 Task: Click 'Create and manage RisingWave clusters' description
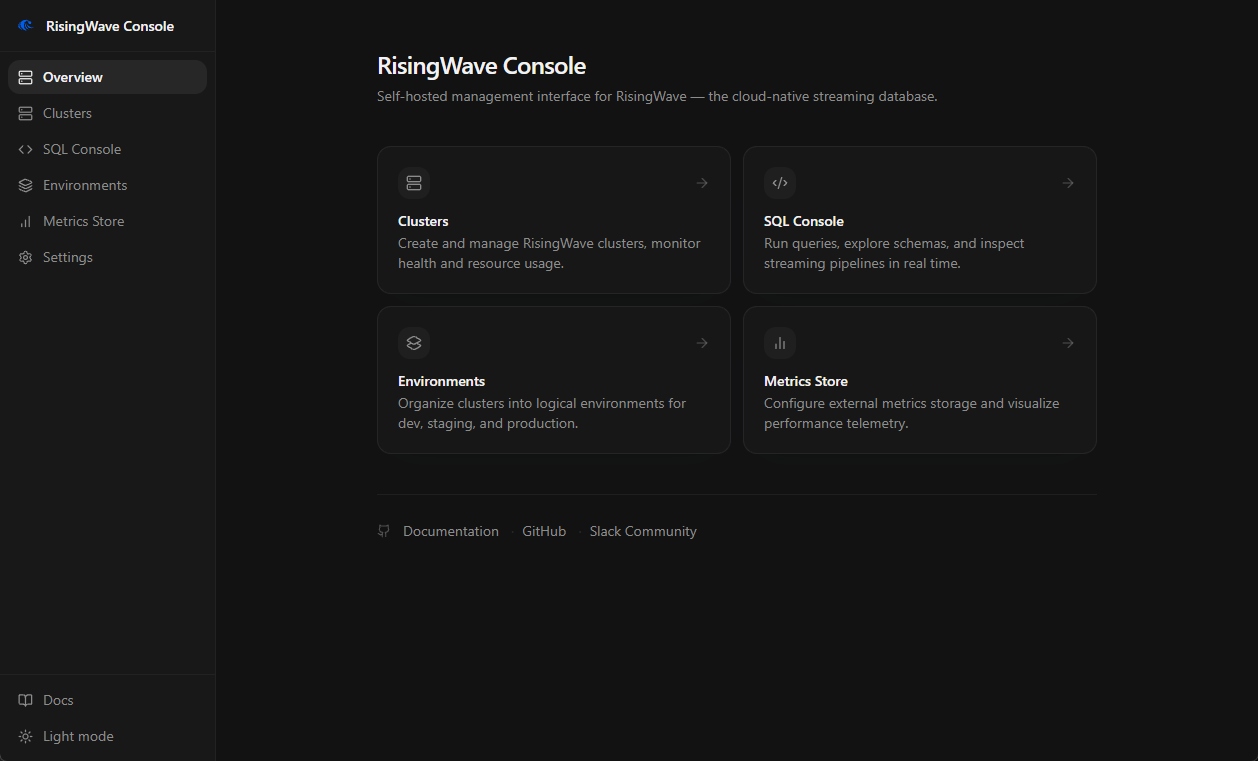[549, 253]
